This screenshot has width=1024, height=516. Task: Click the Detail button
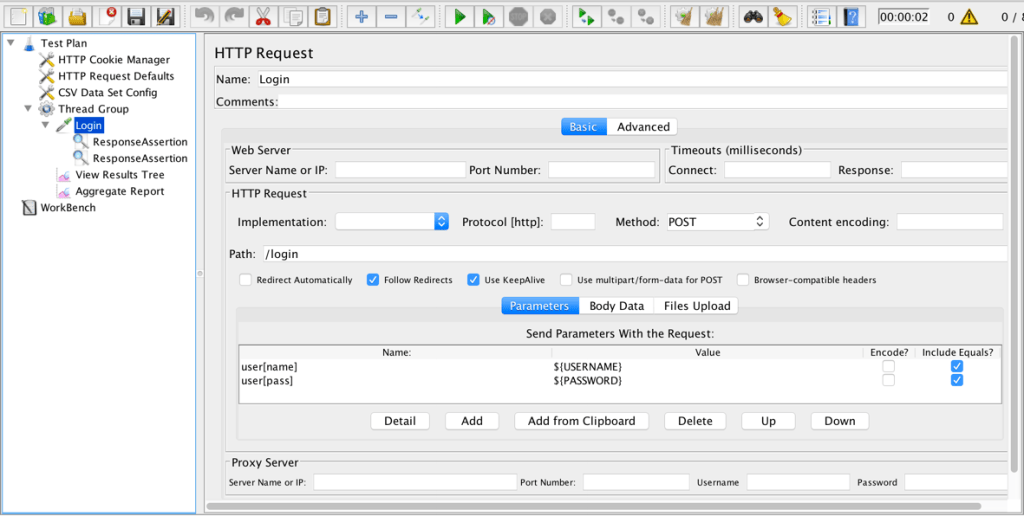[x=400, y=421]
